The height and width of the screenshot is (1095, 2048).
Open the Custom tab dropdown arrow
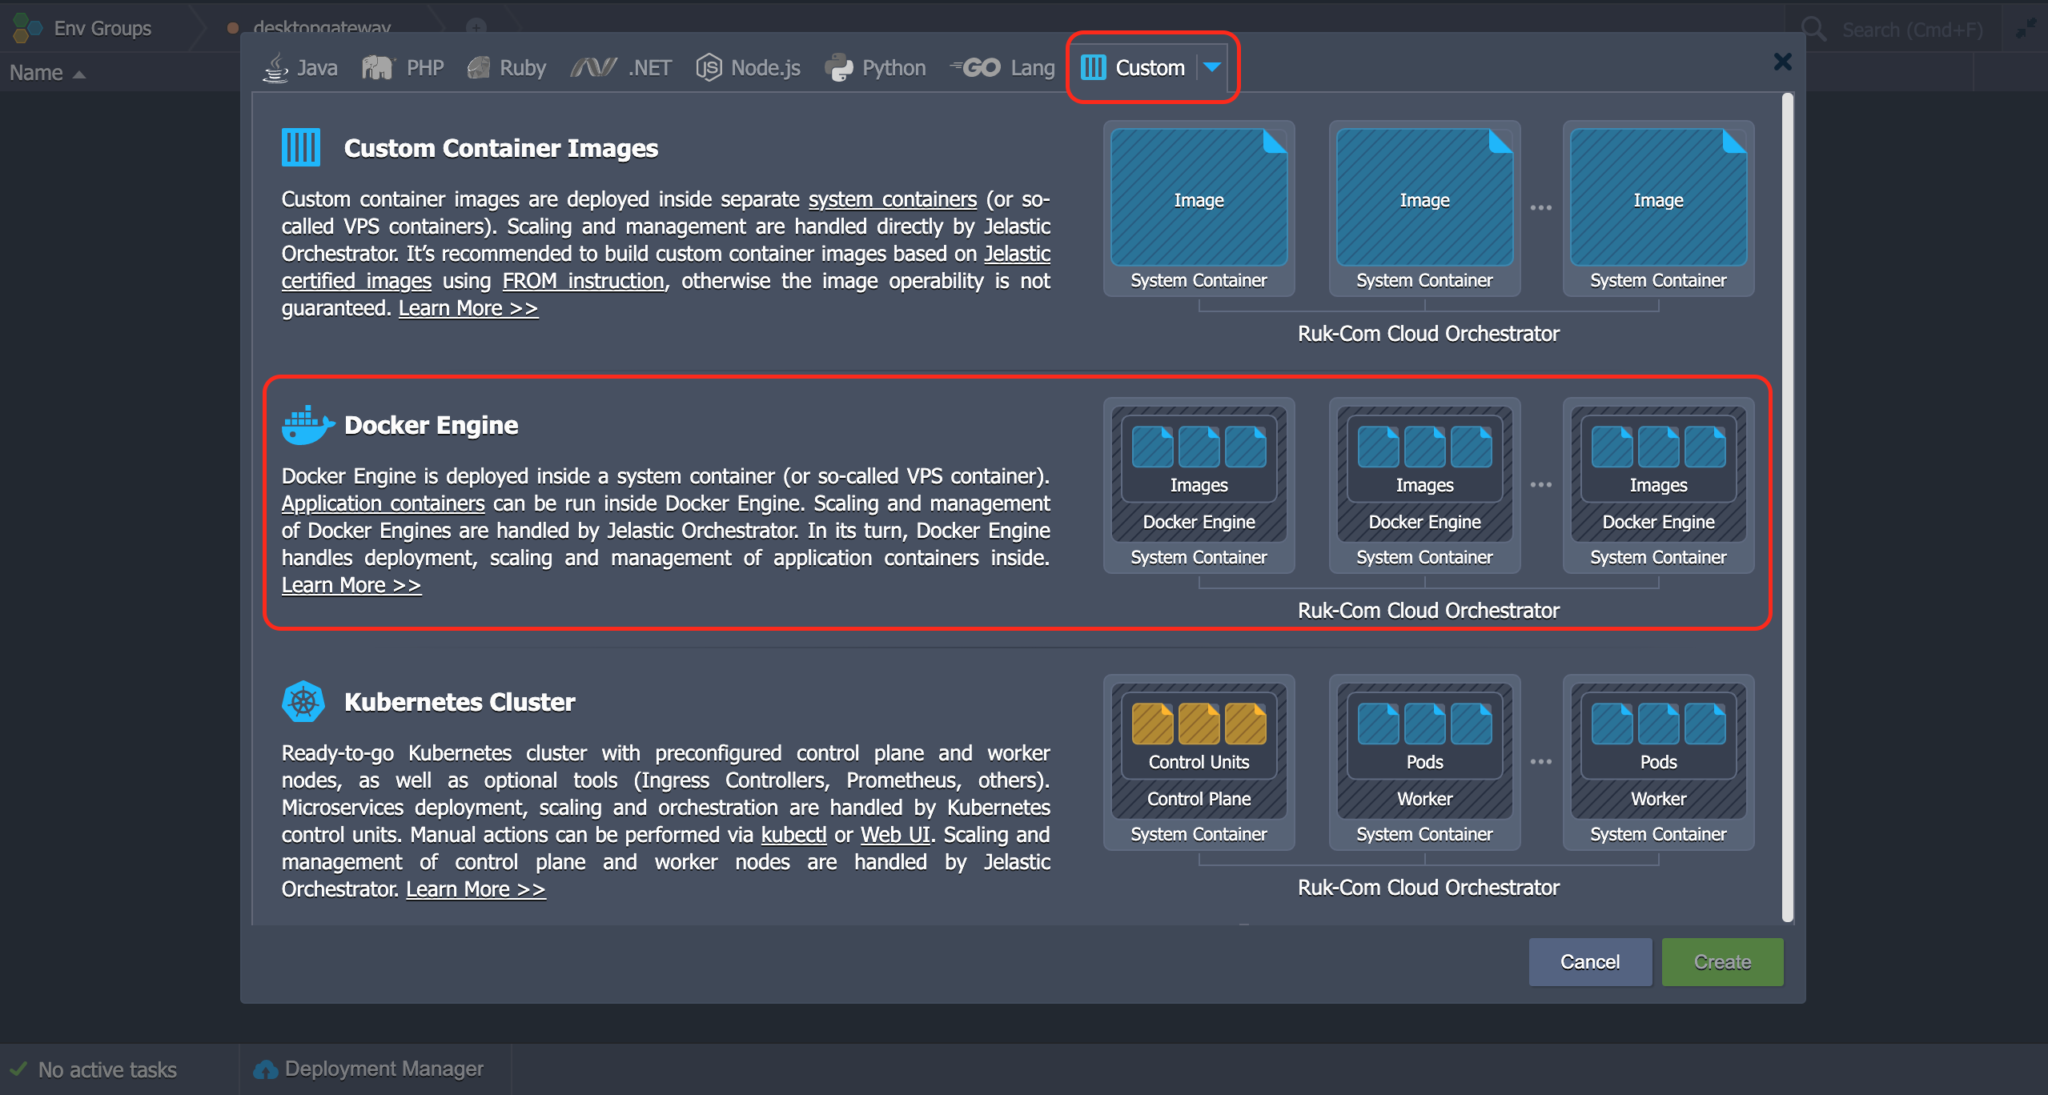1213,68
